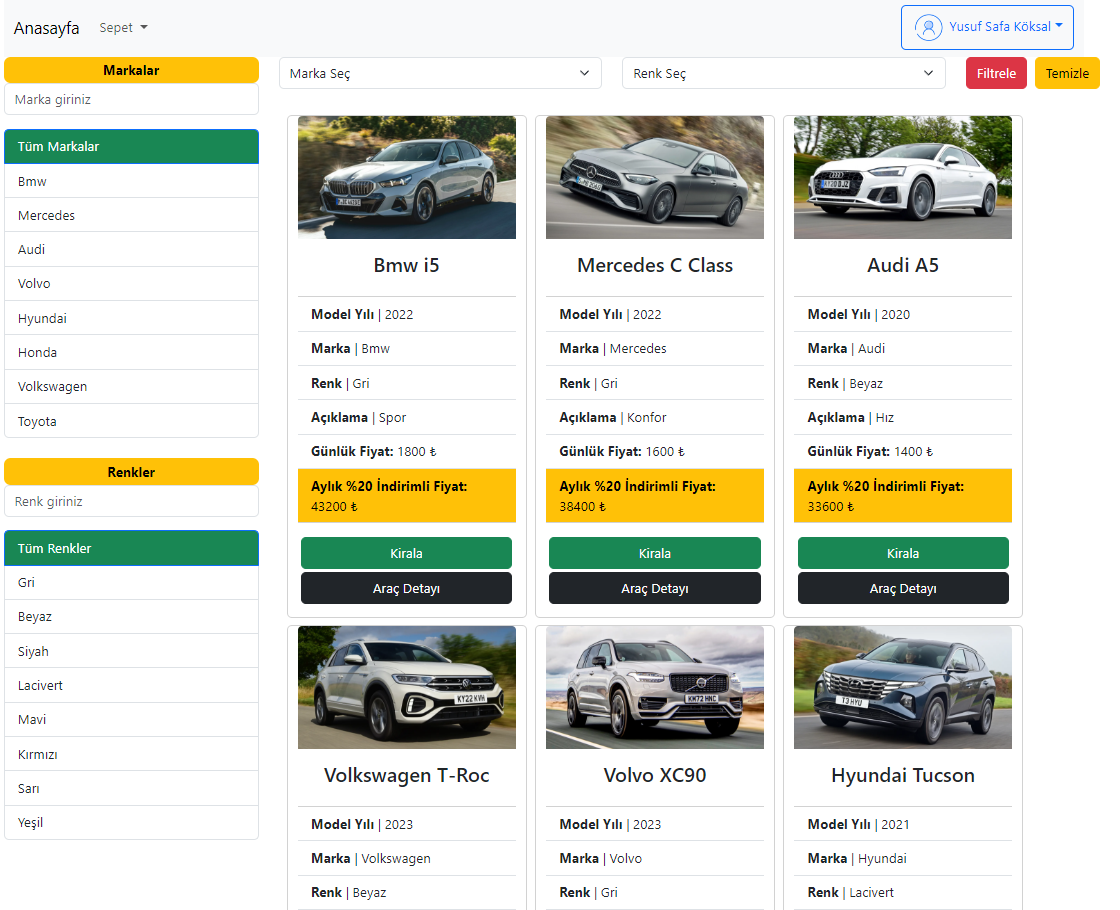Click the Audi A5 card title
The height and width of the screenshot is (910, 1120).
coord(903,265)
